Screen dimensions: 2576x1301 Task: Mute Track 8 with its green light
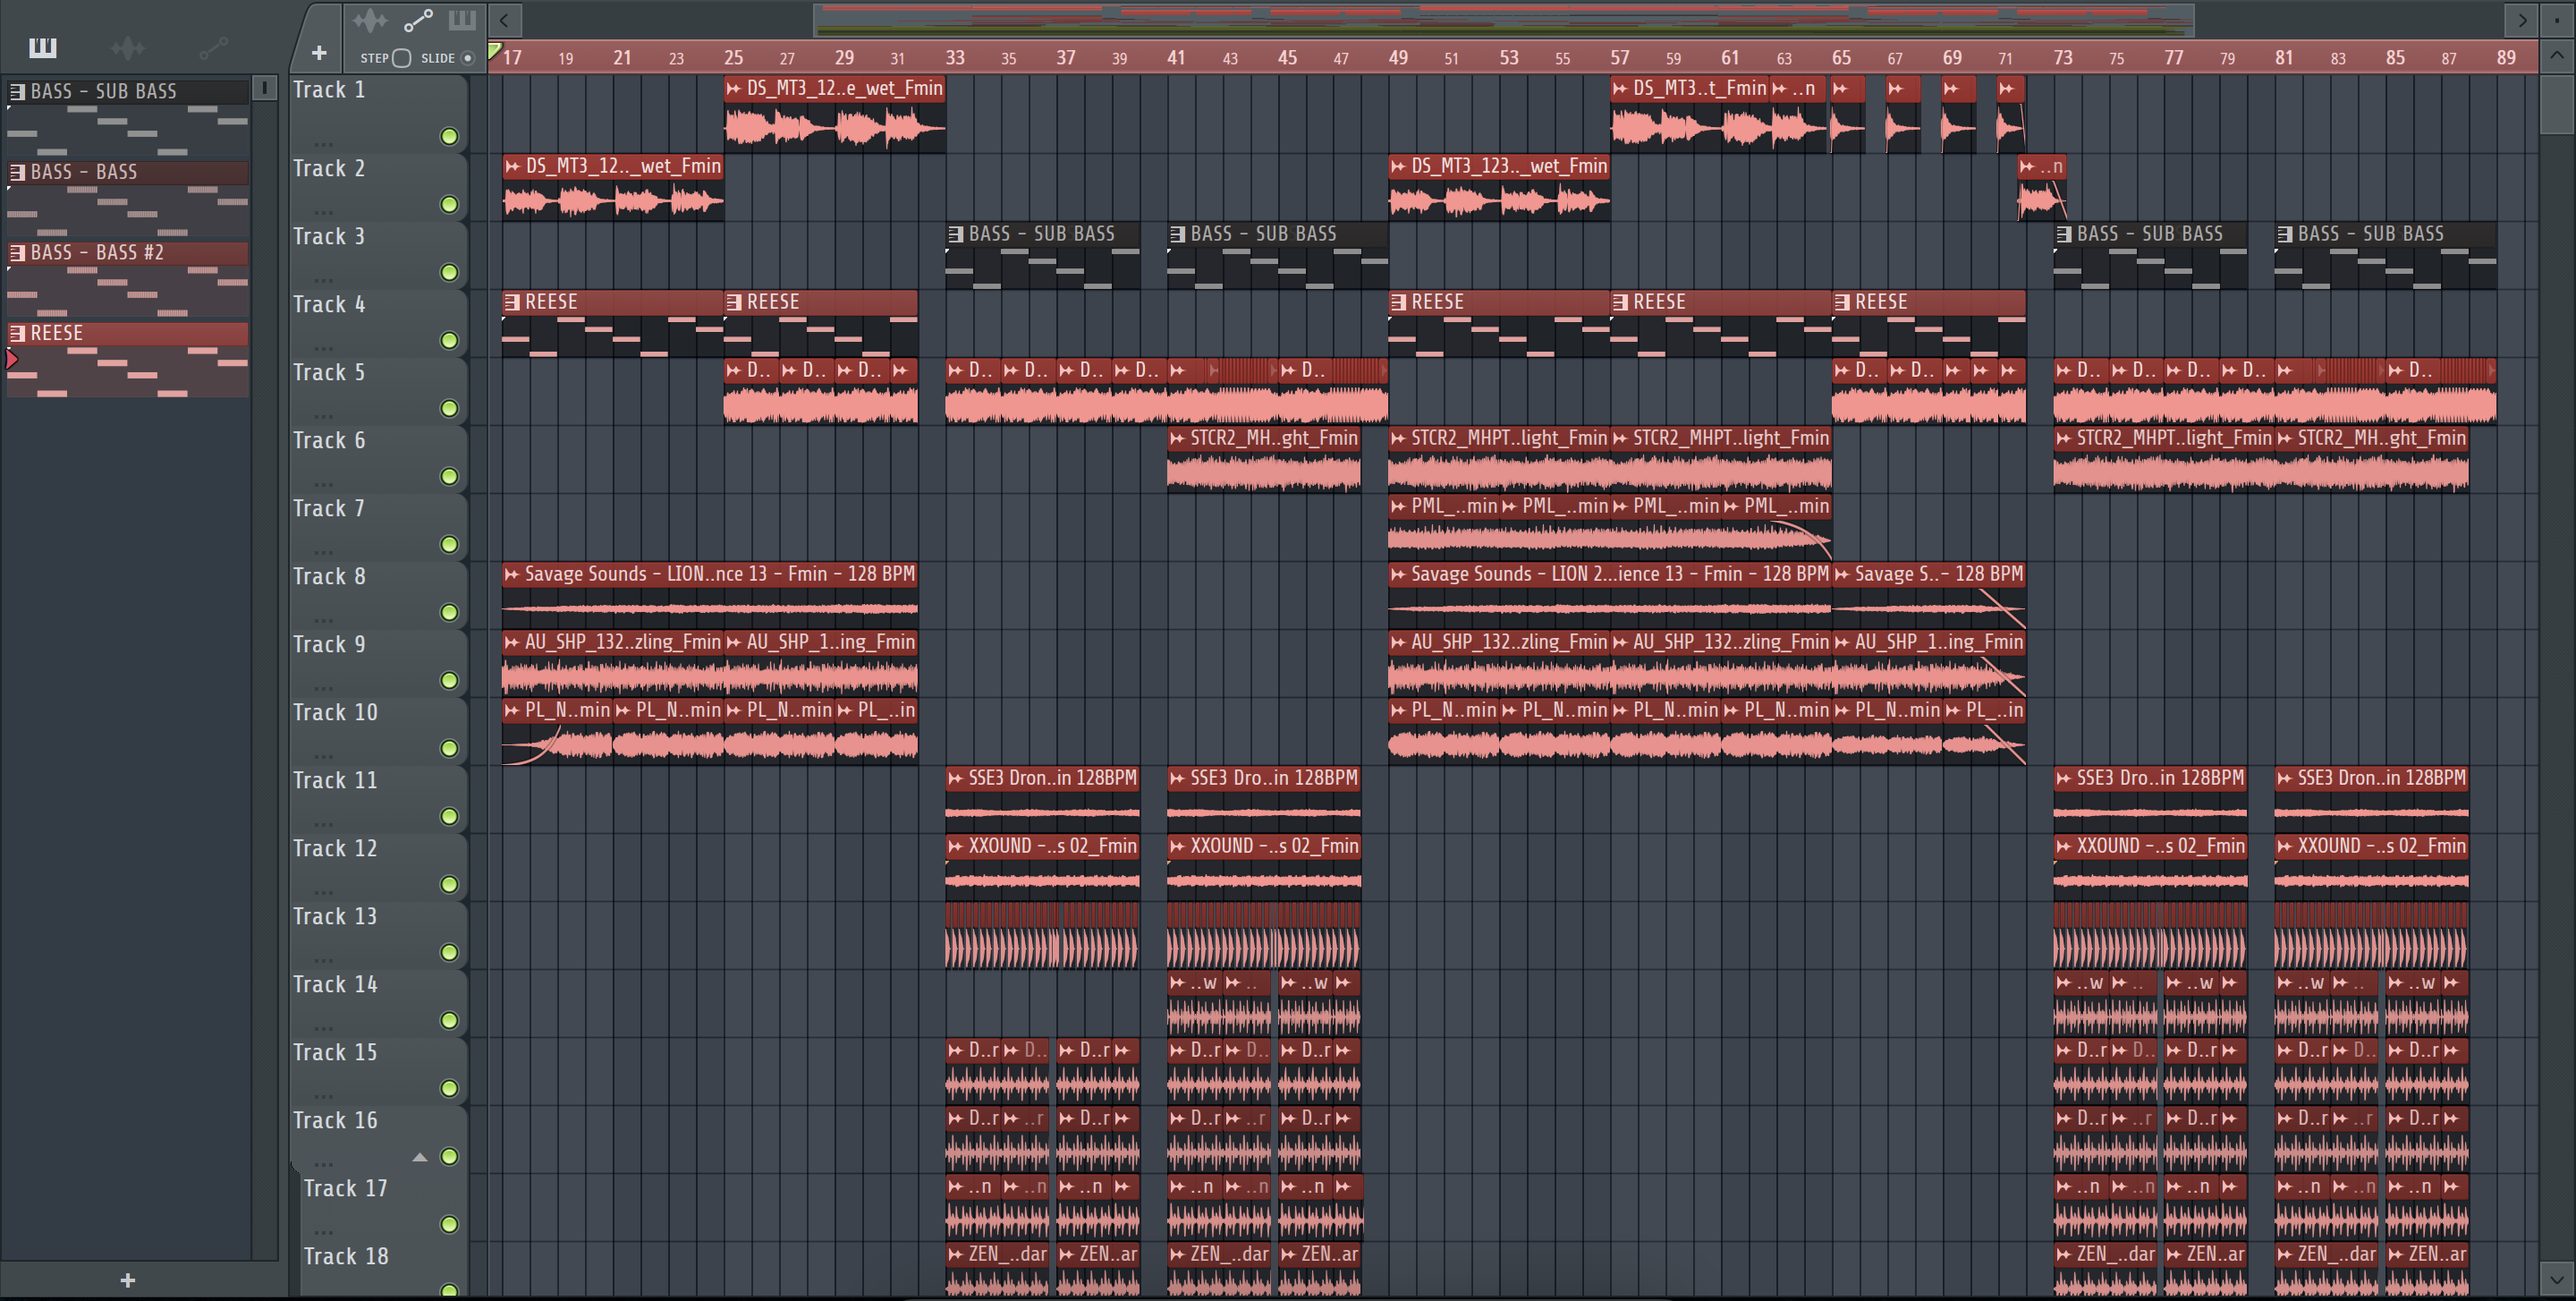tap(449, 612)
